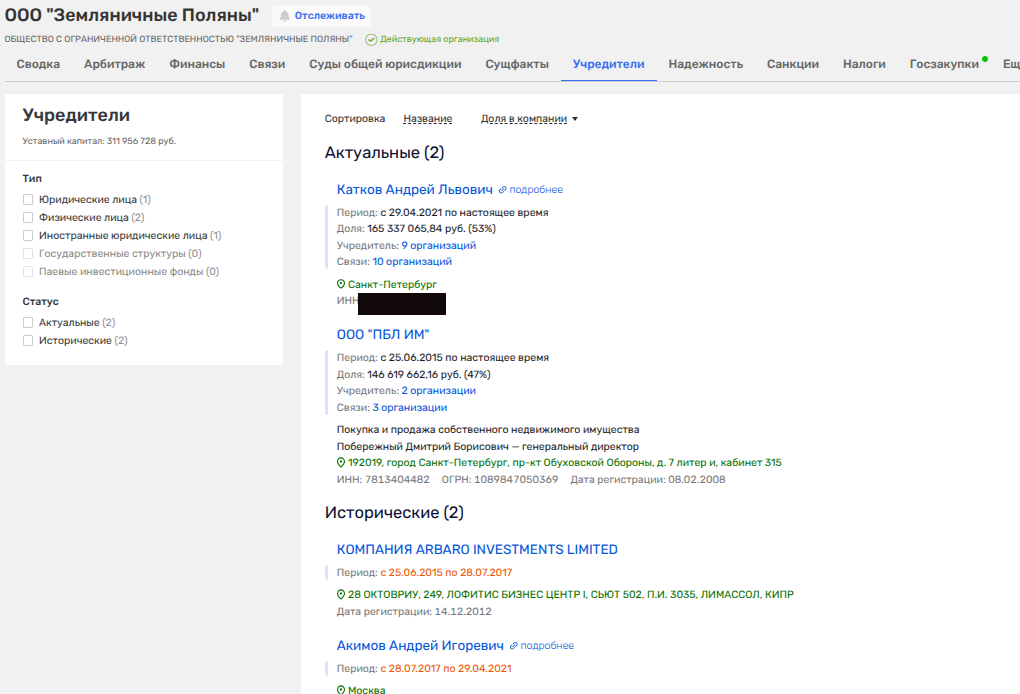Click link icon beside Акимов Андрей Игоревич
1020x694 pixels.
pyautogui.click(x=514, y=646)
